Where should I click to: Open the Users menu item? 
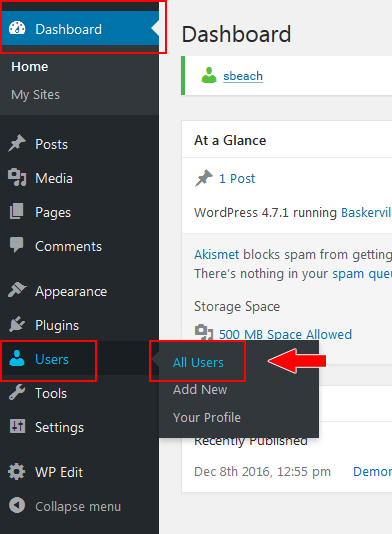tap(49, 359)
